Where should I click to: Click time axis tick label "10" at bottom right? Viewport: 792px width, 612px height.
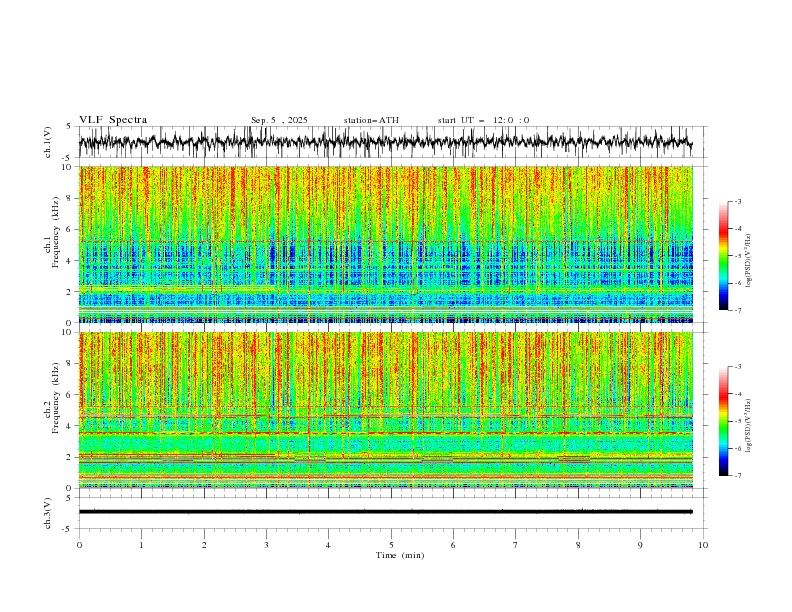tap(703, 545)
